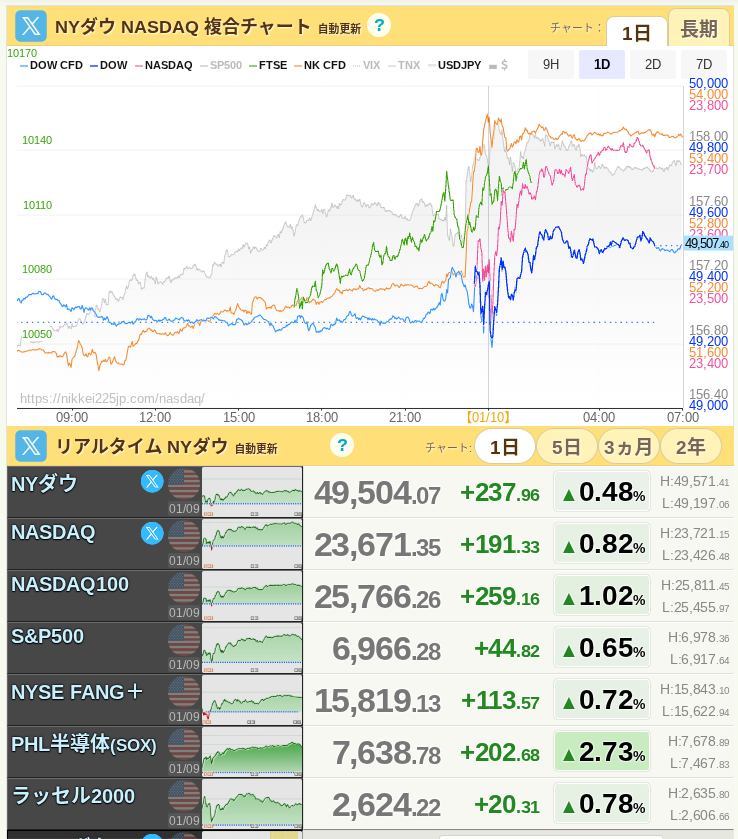Switch composite chart to 長期 tab
This screenshot has height=839, width=738.
coord(699,30)
